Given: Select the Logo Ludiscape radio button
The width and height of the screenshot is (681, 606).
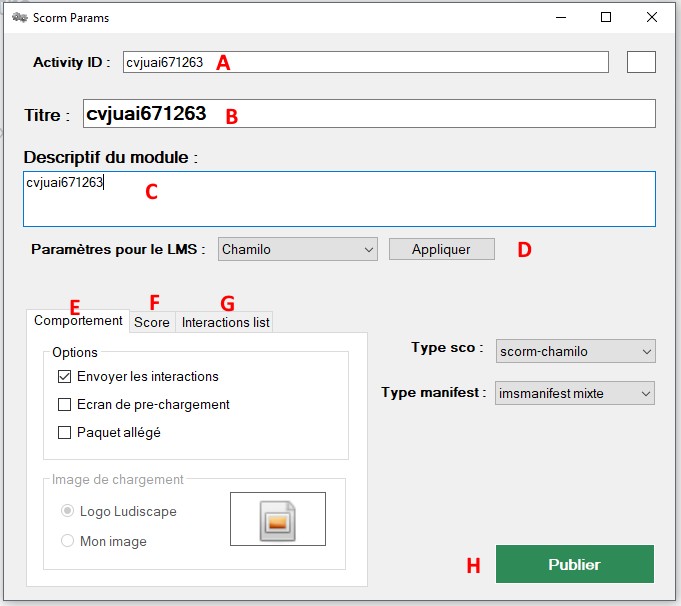Looking at the screenshot, I should pyautogui.click(x=68, y=511).
